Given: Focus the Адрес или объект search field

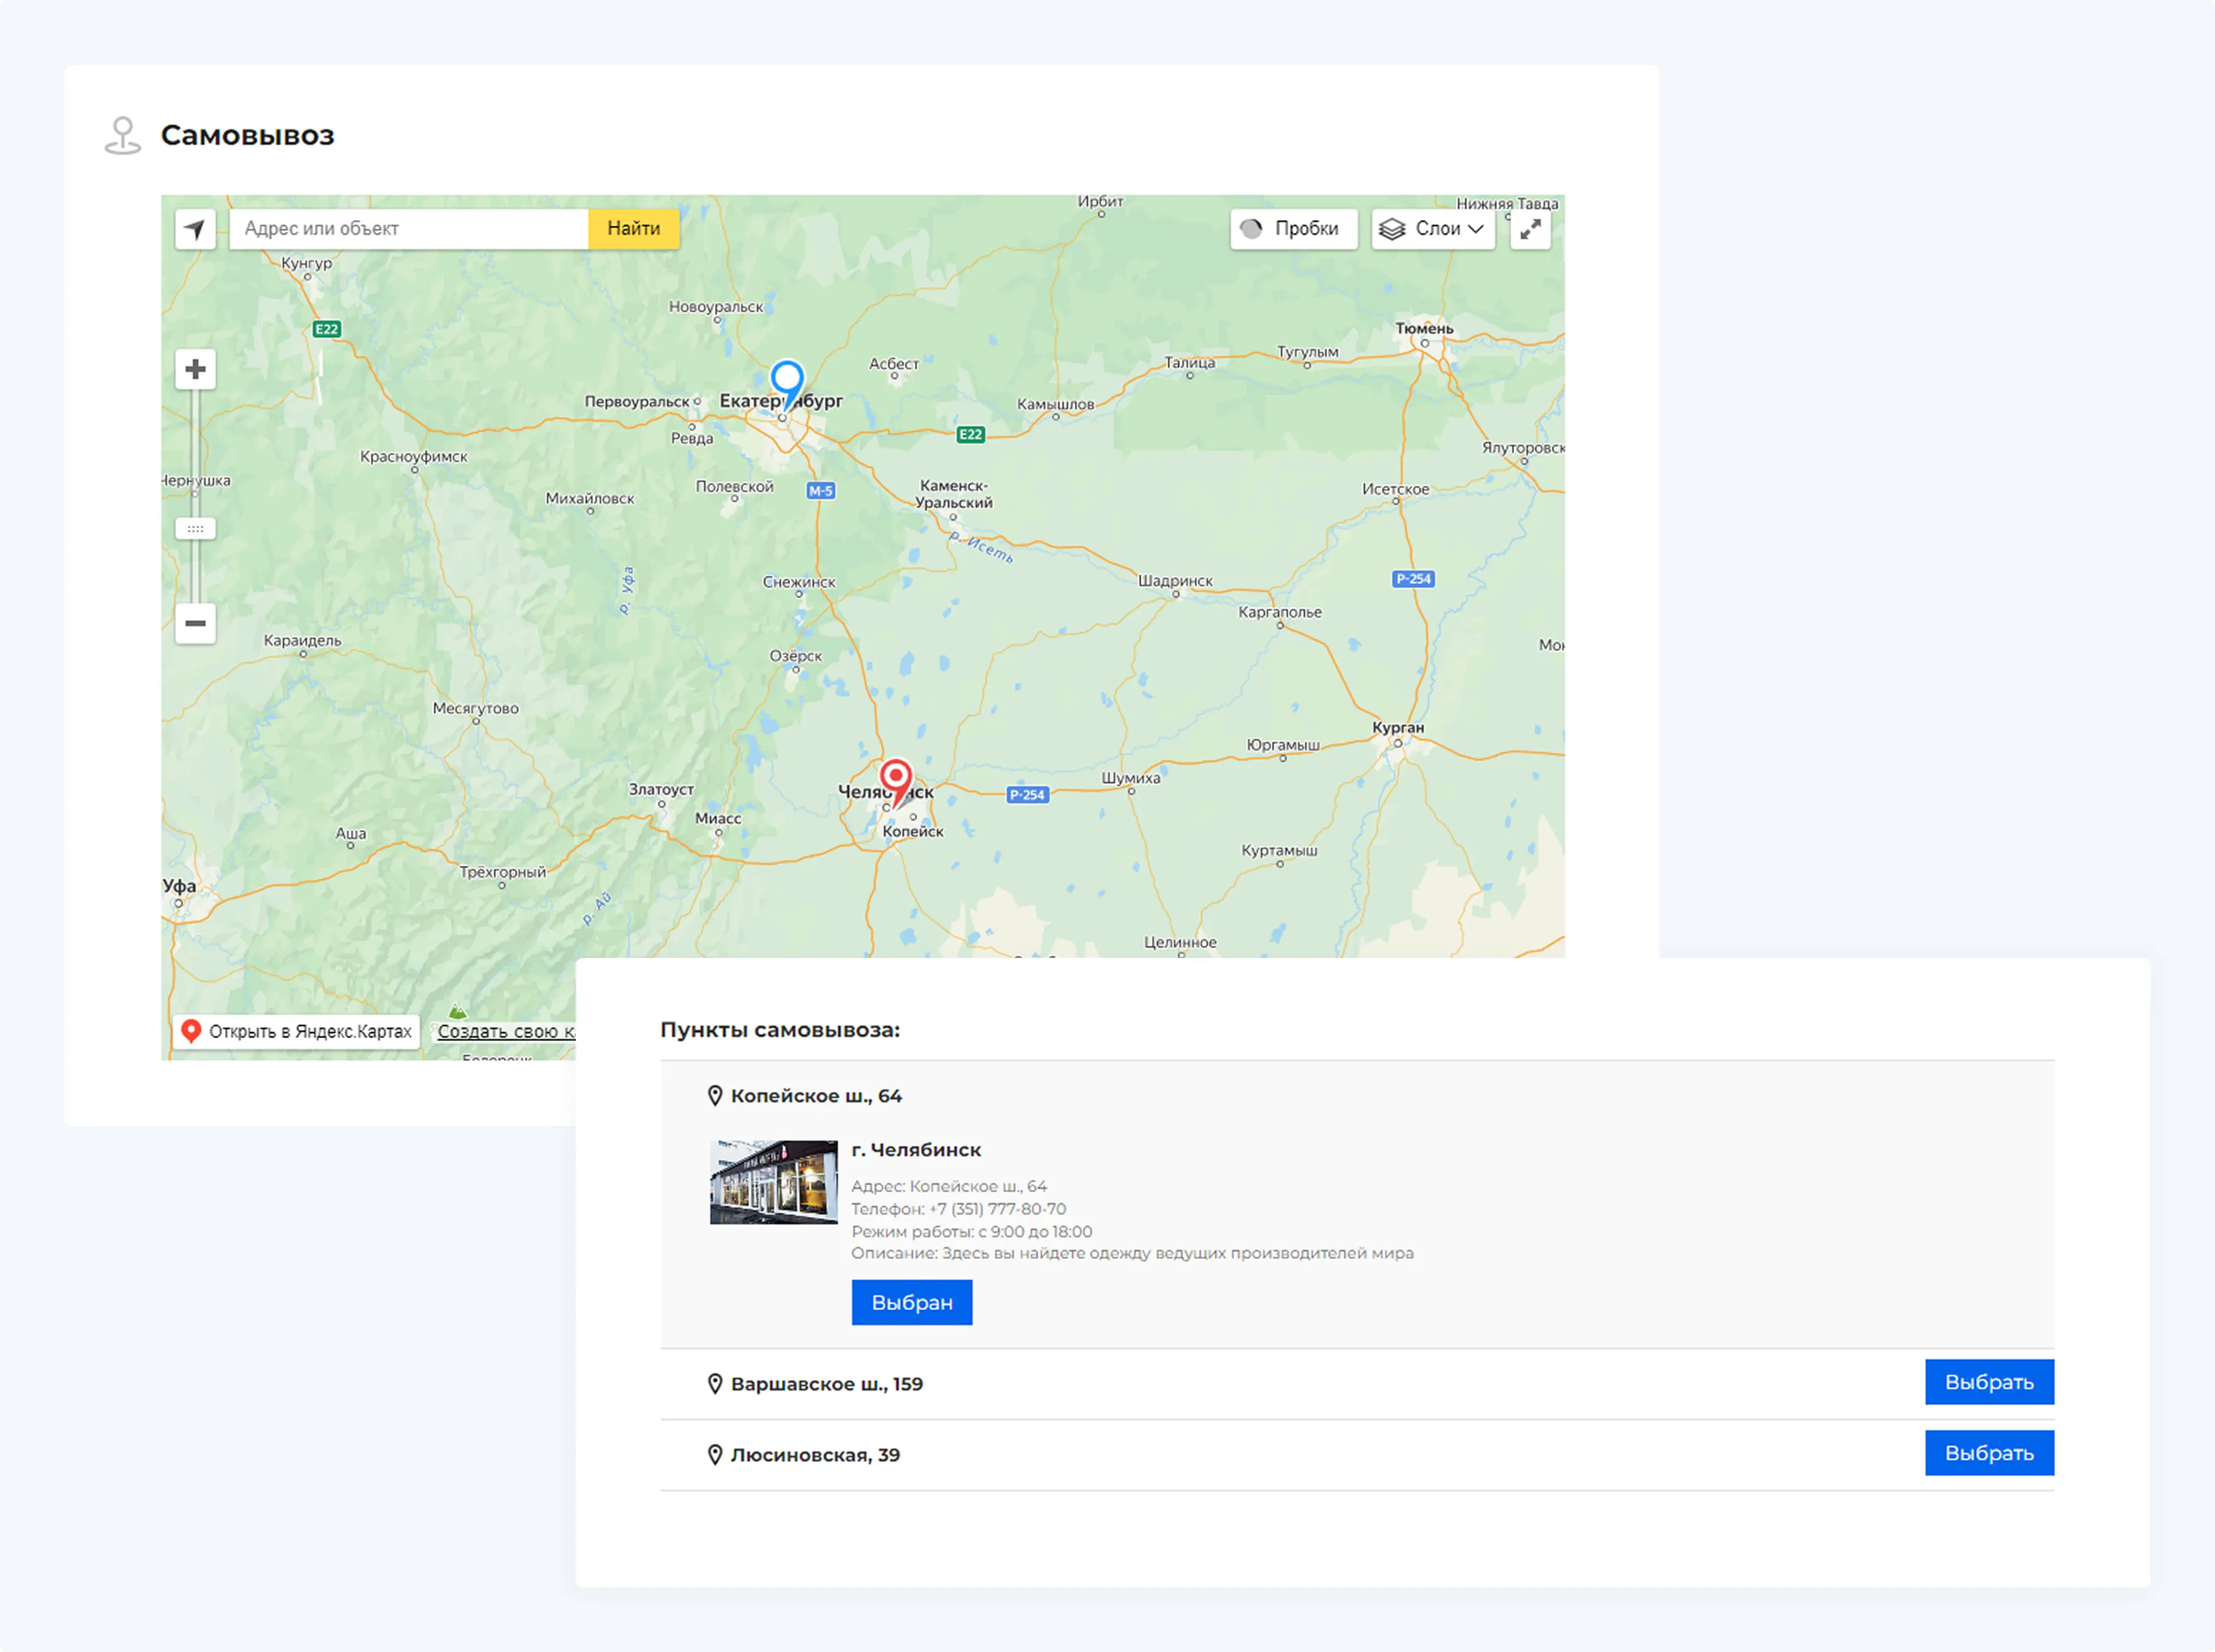Looking at the screenshot, I should coord(409,229).
